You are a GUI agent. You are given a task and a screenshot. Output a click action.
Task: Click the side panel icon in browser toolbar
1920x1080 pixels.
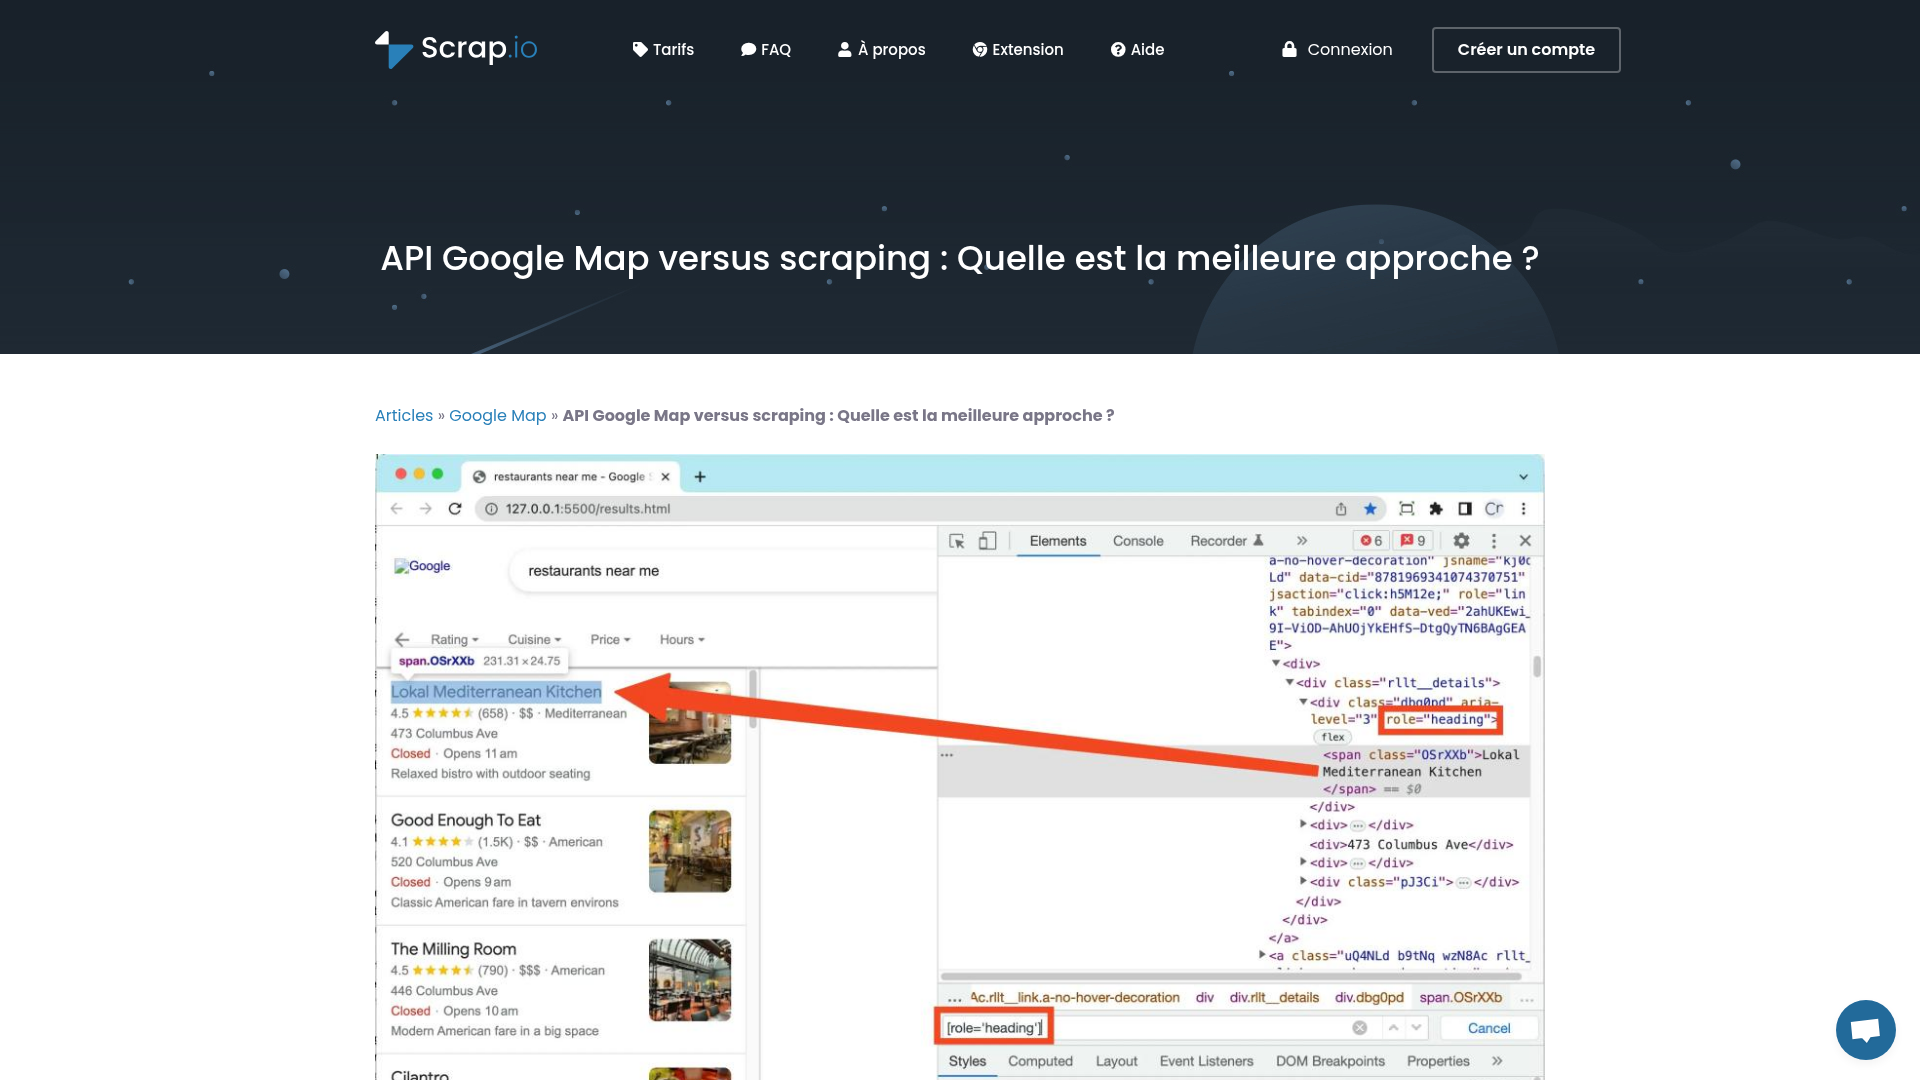pyautogui.click(x=1465, y=509)
